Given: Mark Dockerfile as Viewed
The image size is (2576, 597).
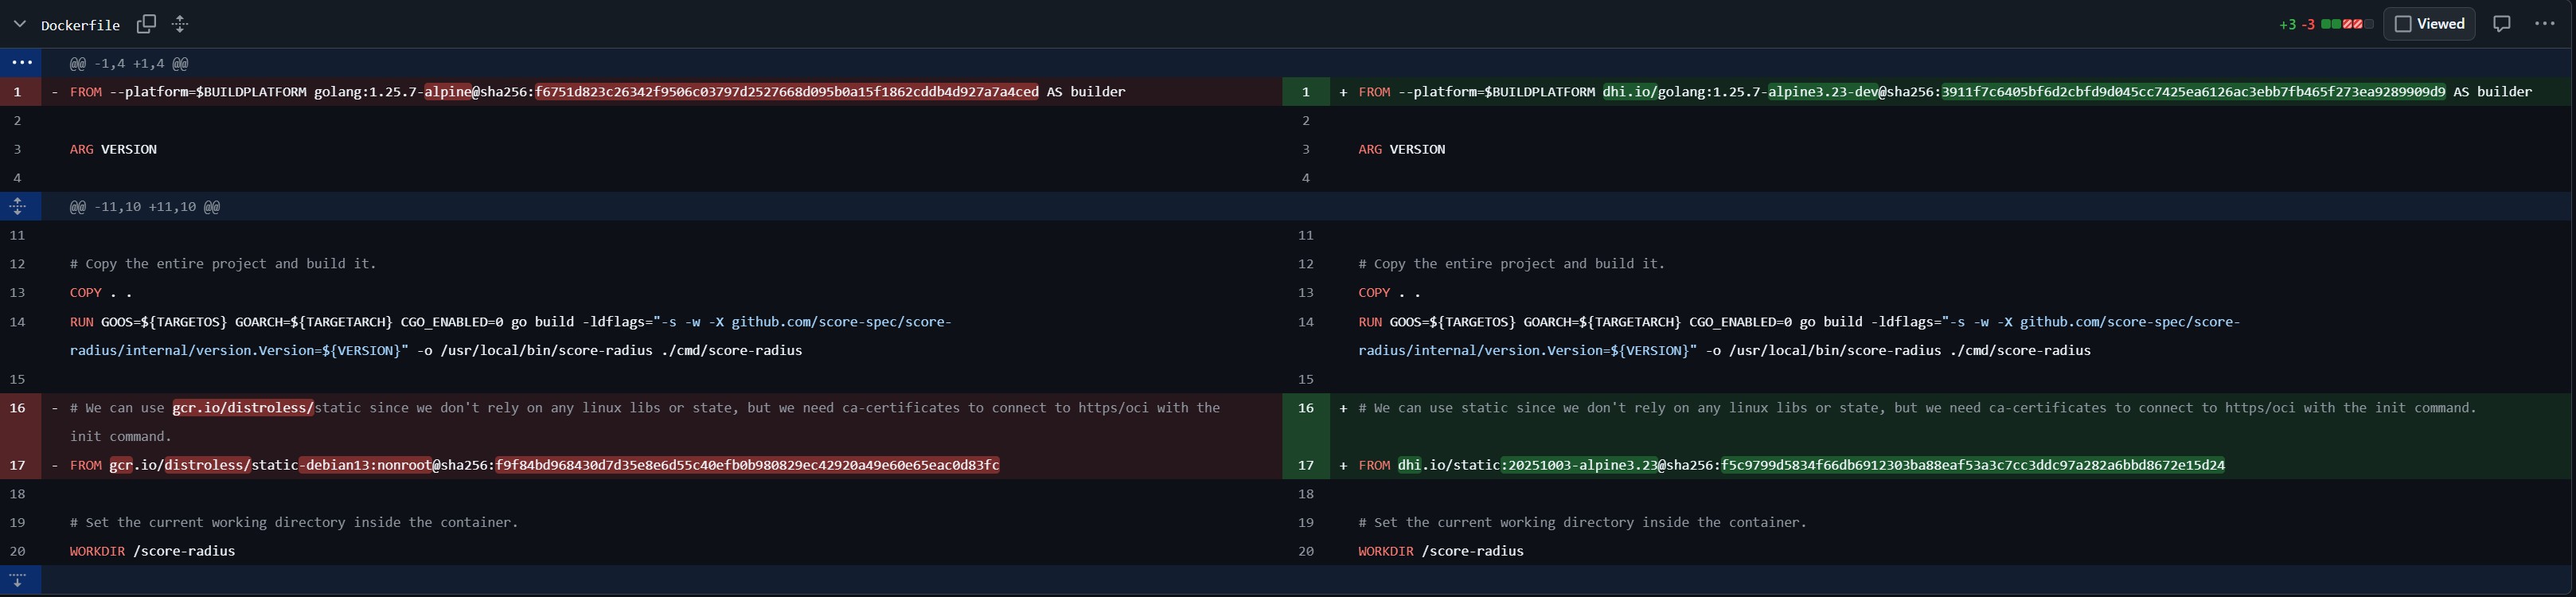Looking at the screenshot, I should click(2428, 24).
